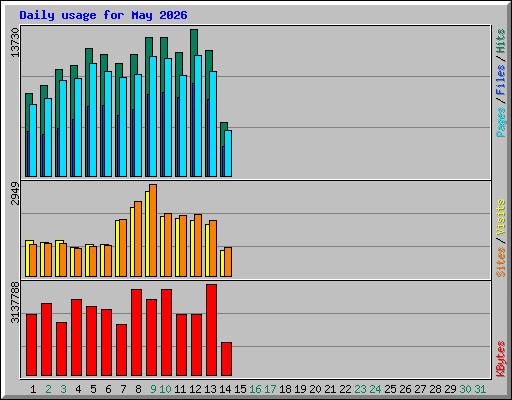The image size is (512, 400).
Task: Click day 25 on the x-axis
Action: point(390,389)
